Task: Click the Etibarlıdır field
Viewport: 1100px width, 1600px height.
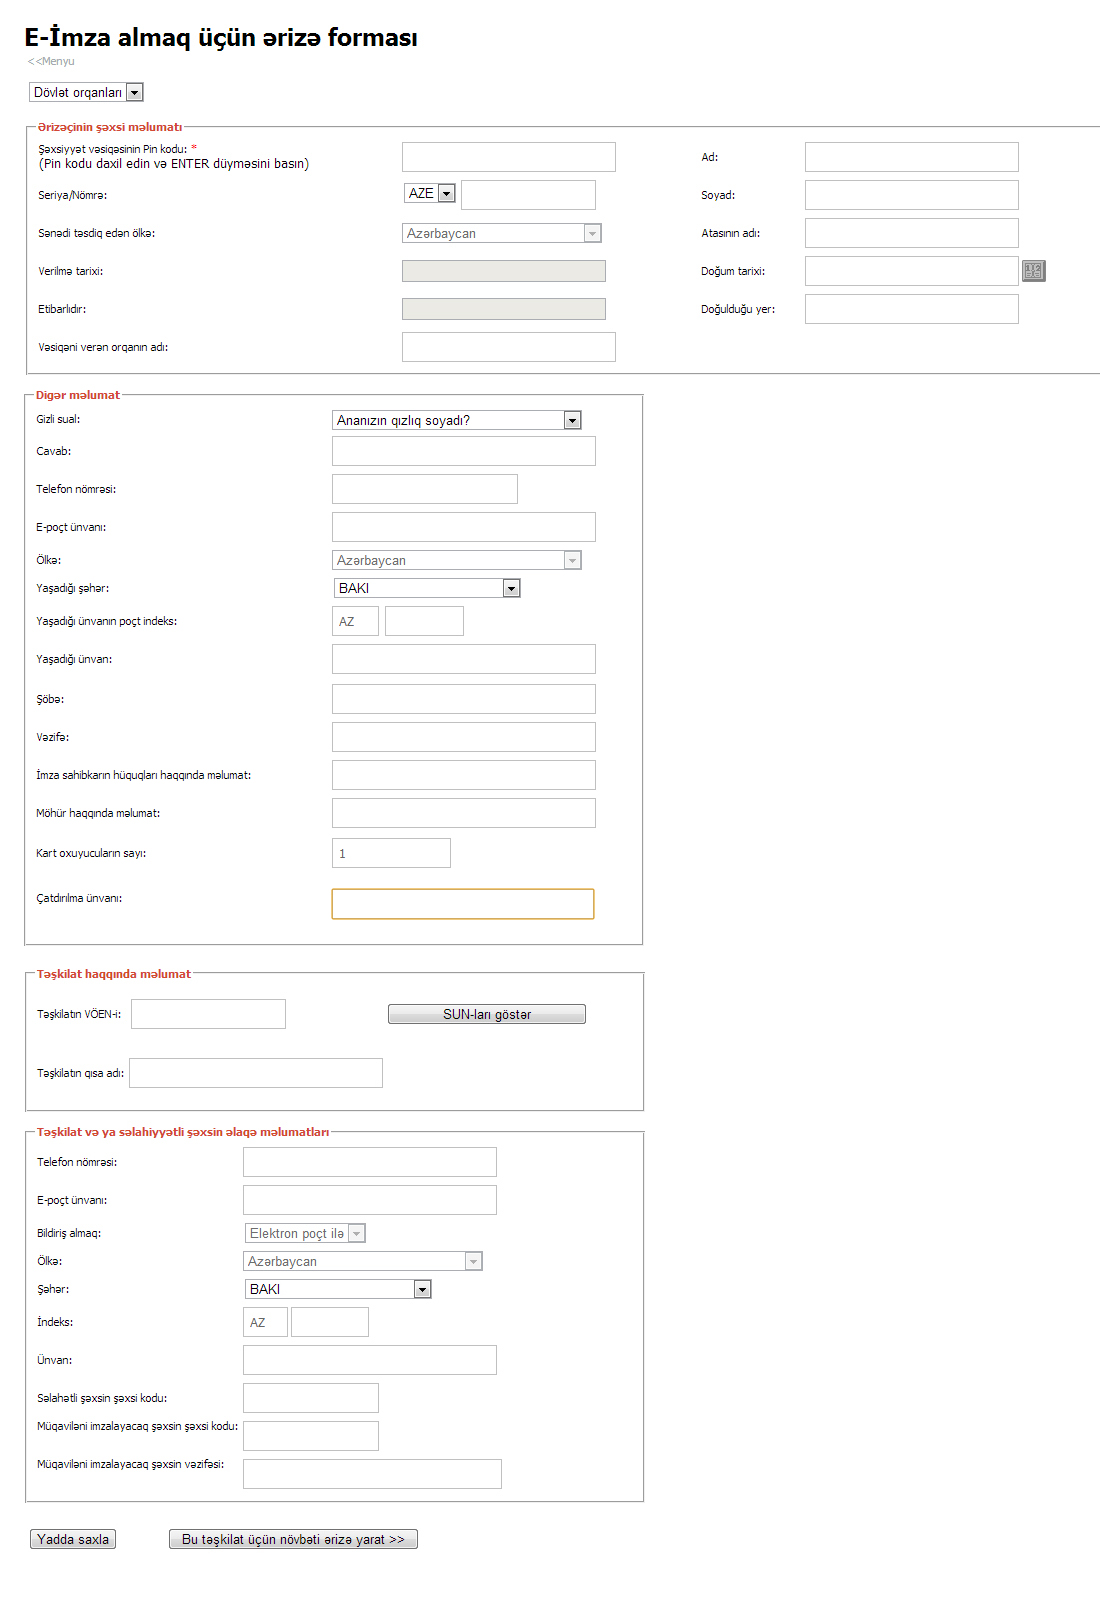Action: pyautogui.click(x=504, y=309)
